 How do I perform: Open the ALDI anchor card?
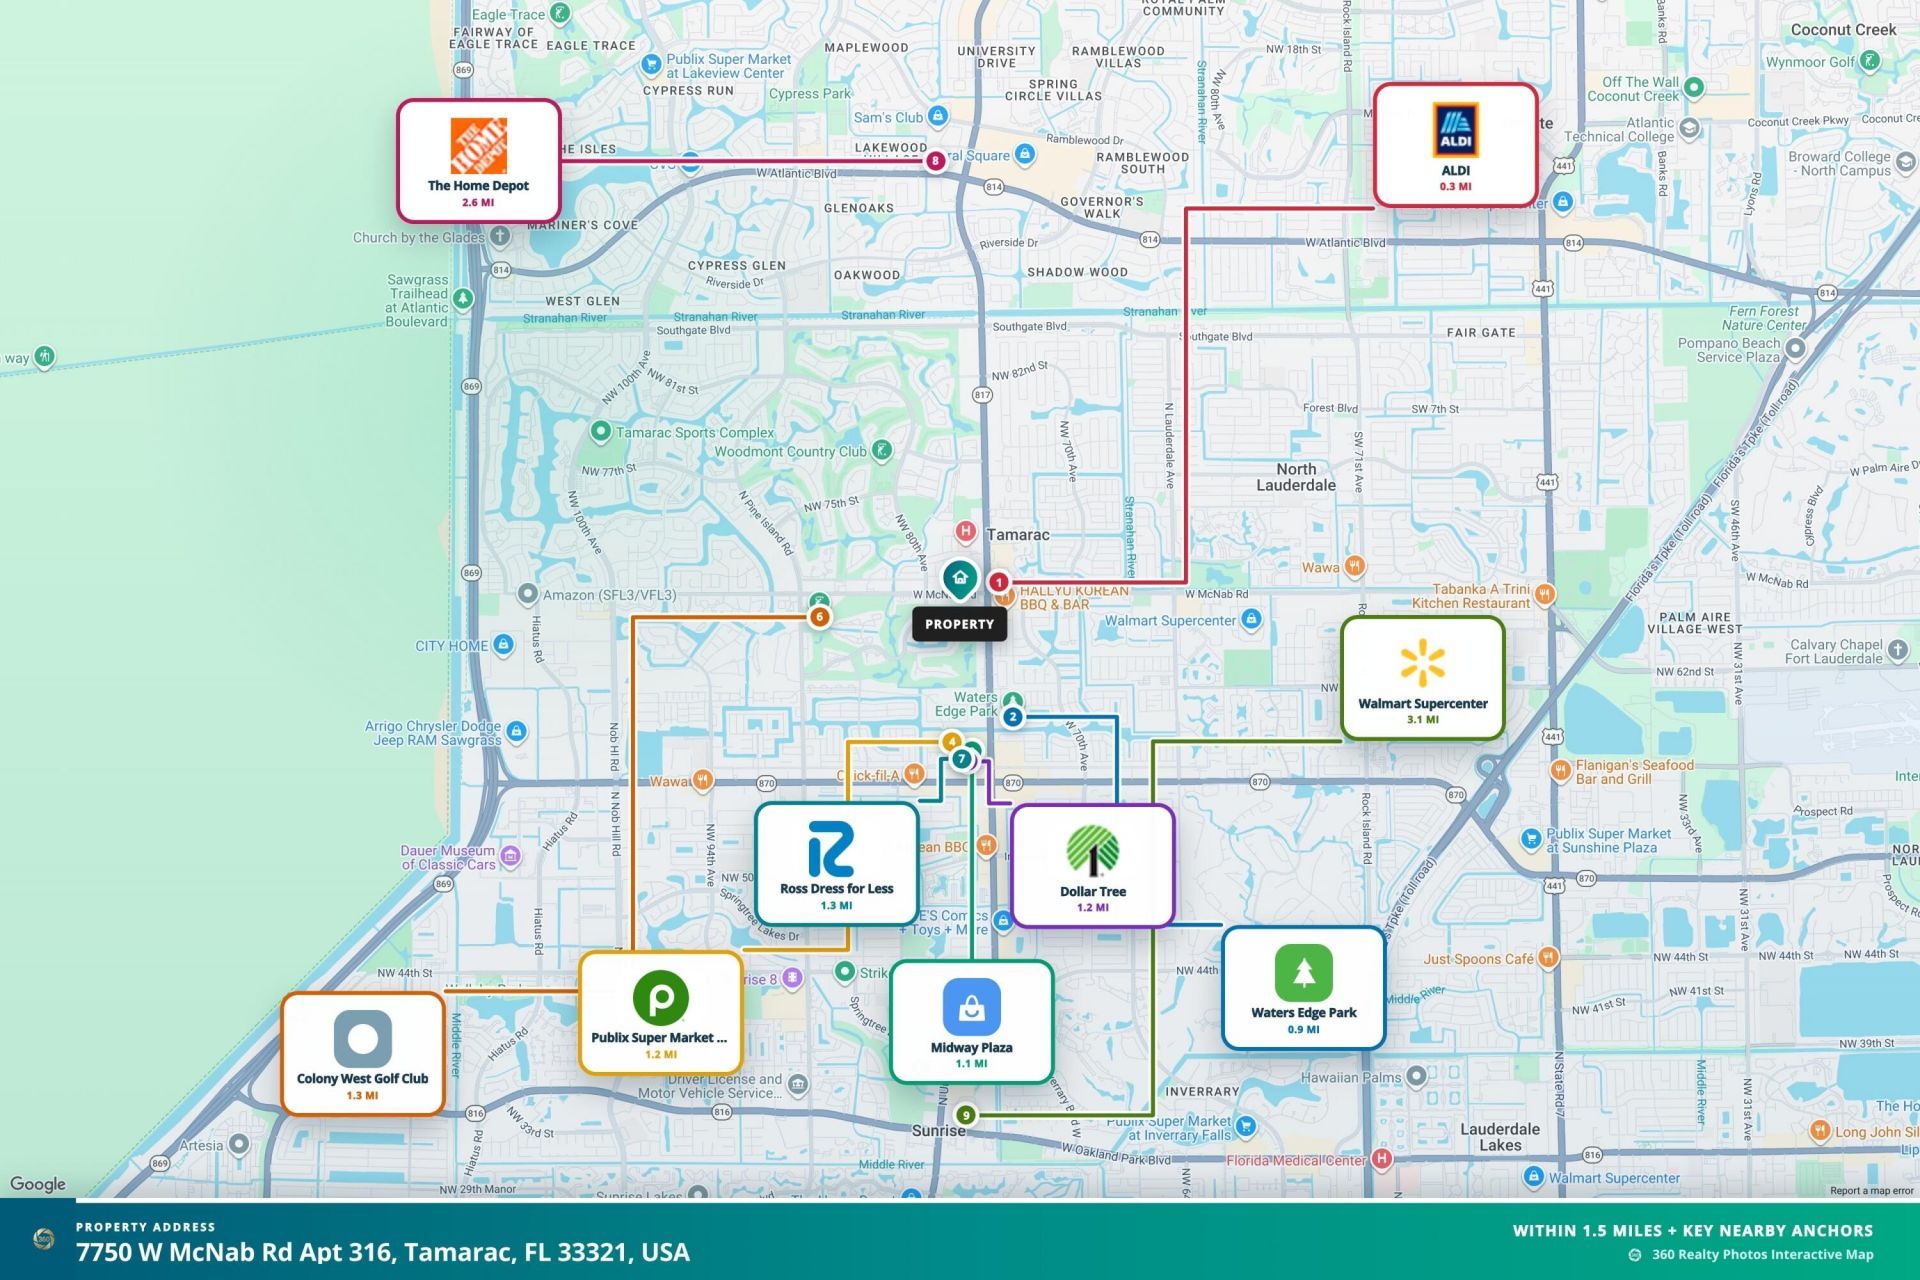coord(1455,145)
